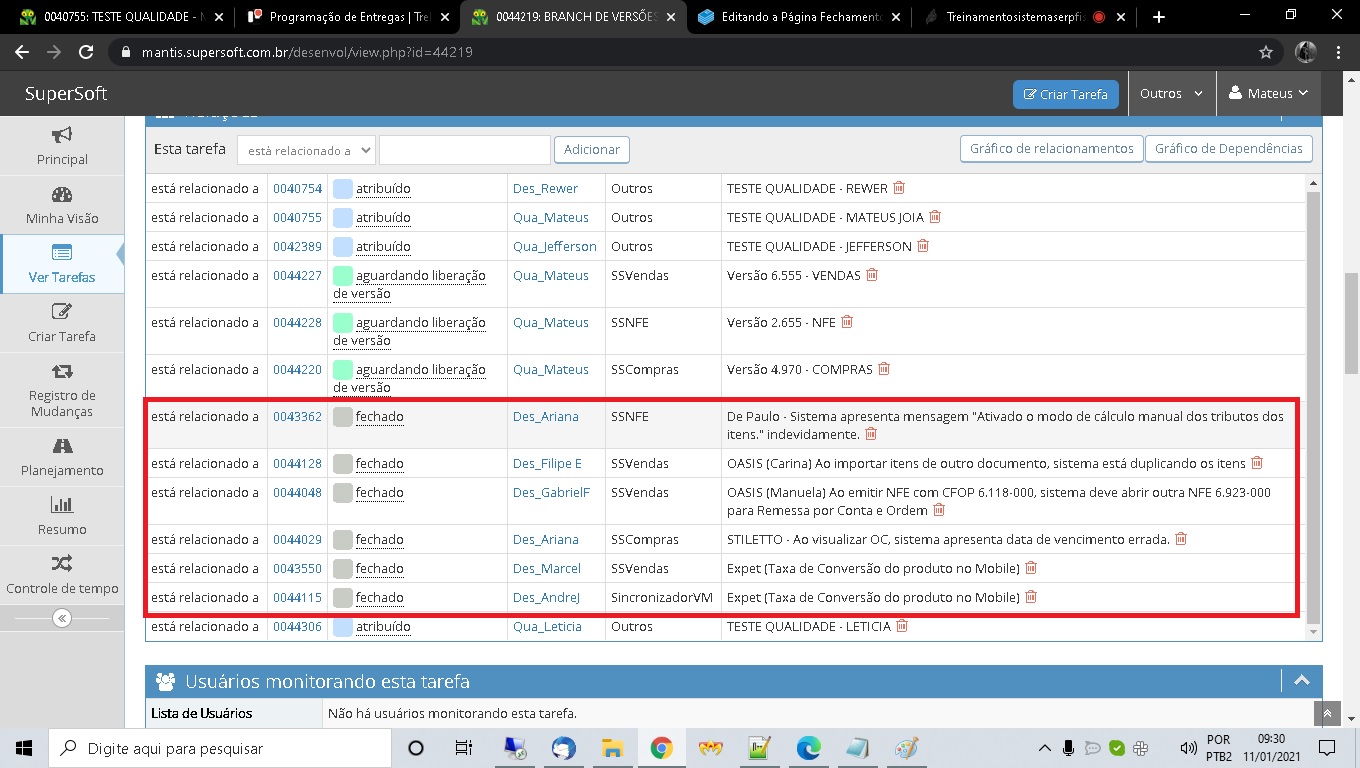Viewport: 1360px width, 768px height.
Task: Click the Criar Tarefa sidebar icon
Action: [x=62, y=312]
